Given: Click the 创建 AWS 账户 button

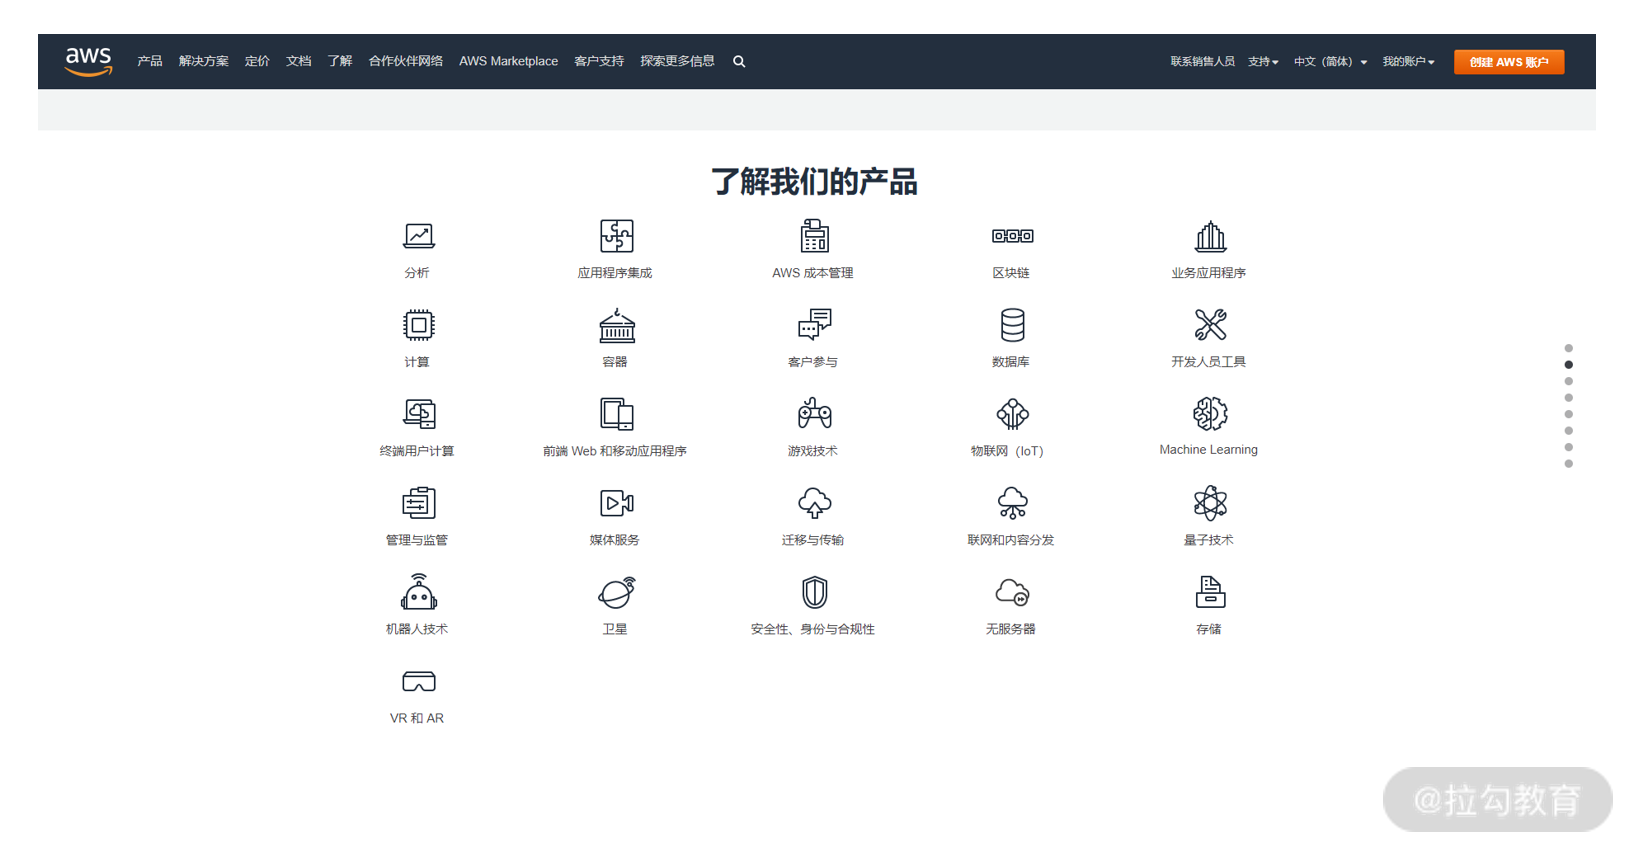Looking at the screenshot, I should pyautogui.click(x=1509, y=62).
